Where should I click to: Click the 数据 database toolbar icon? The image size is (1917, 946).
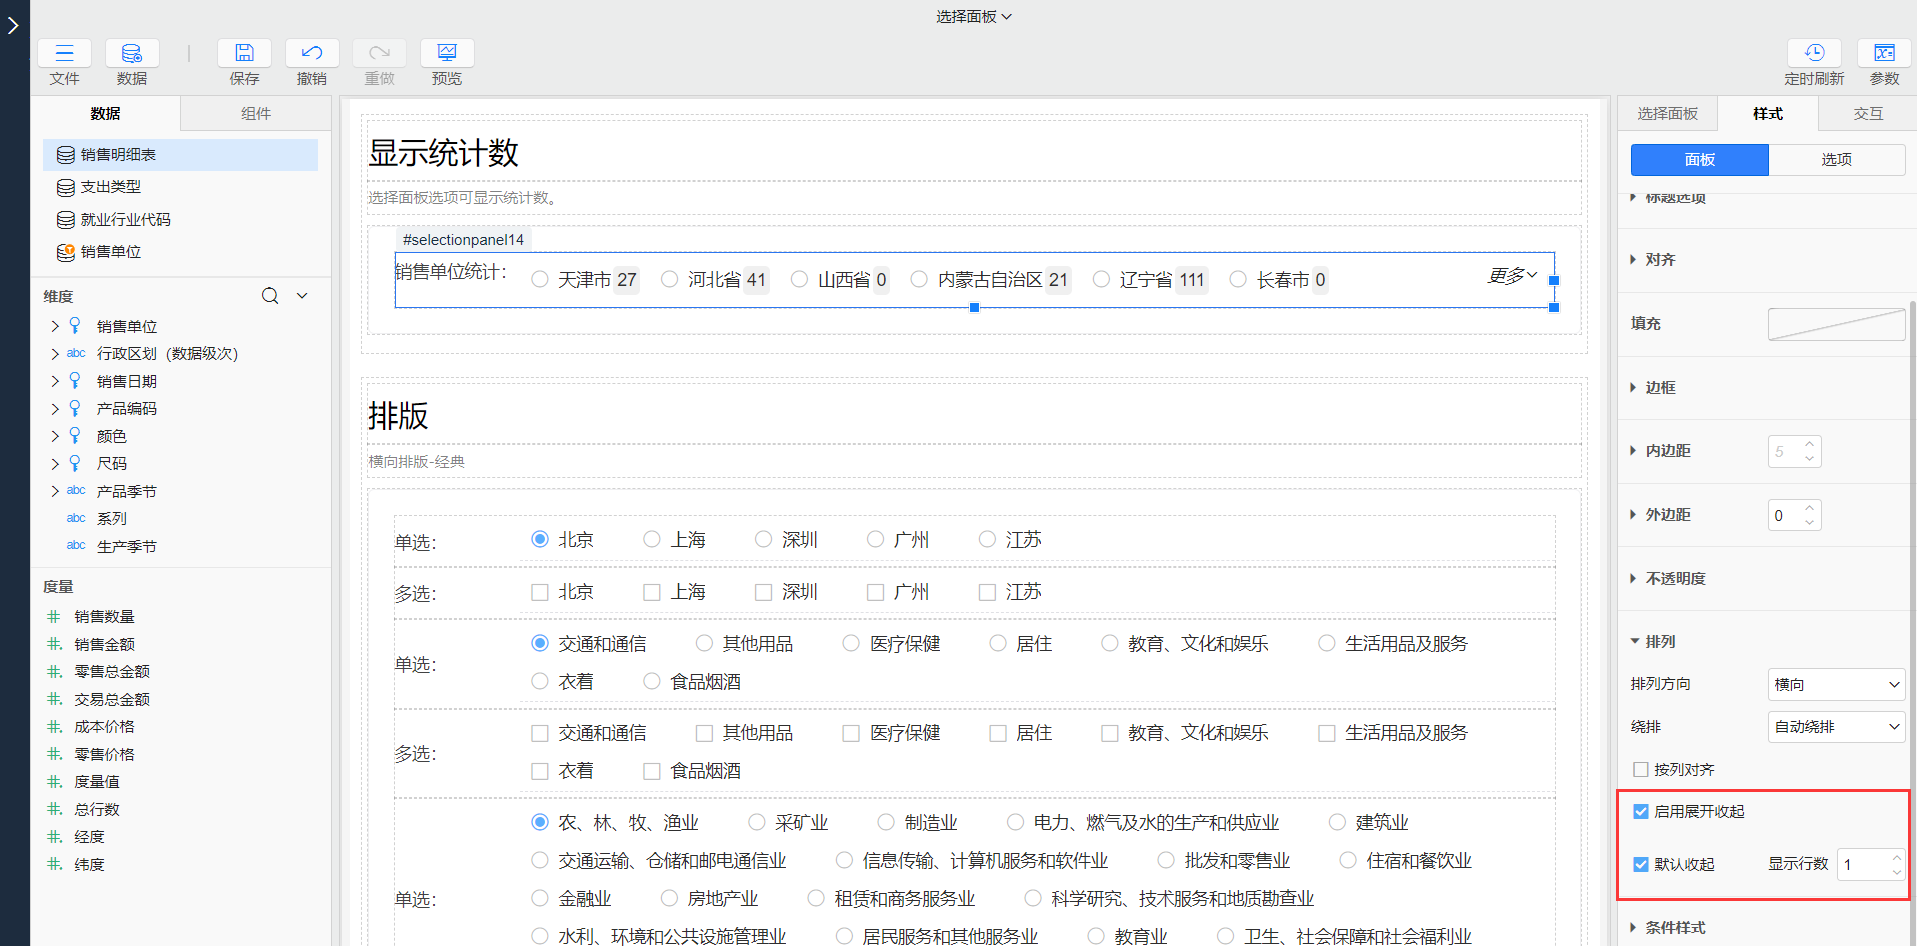tap(131, 53)
